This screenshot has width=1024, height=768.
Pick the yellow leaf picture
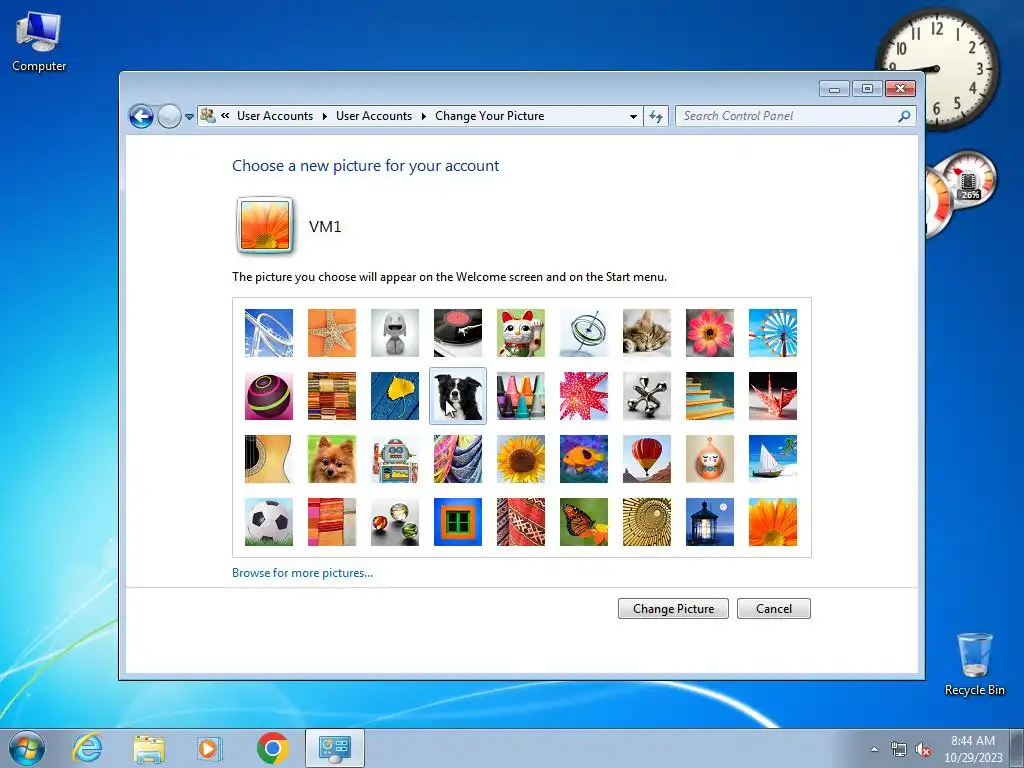click(394, 396)
